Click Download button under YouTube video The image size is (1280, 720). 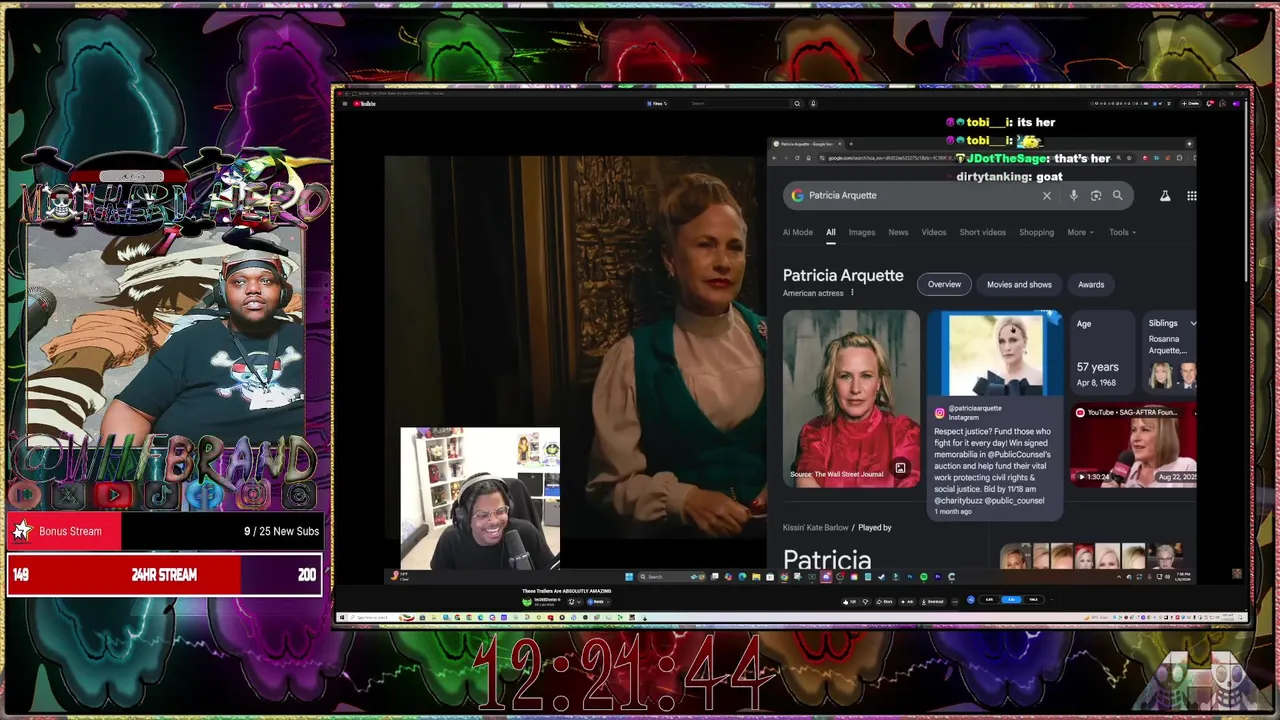(x=933, y=601)
